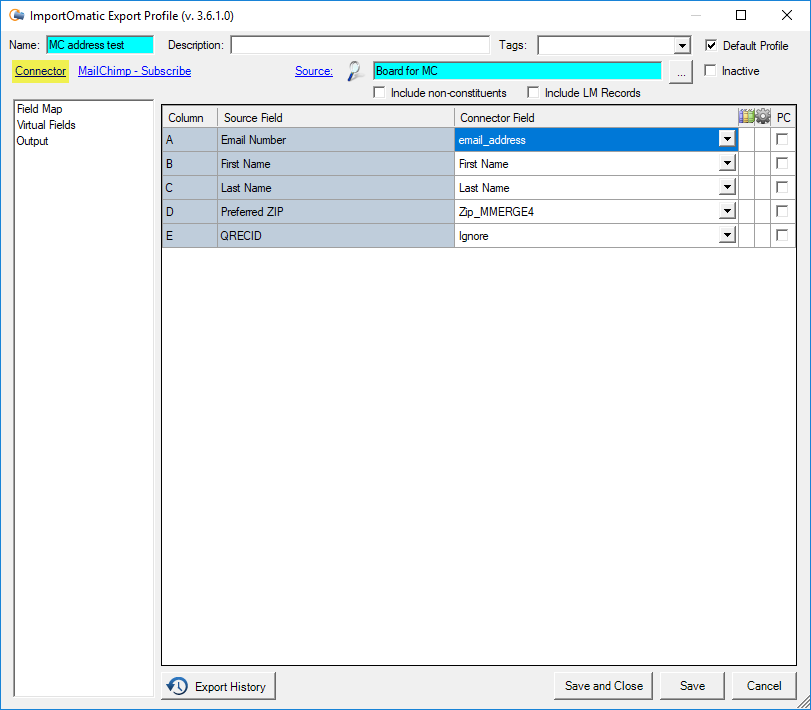Click into the Description field
This screenshot has height=710, width=811.
point(360,45)
